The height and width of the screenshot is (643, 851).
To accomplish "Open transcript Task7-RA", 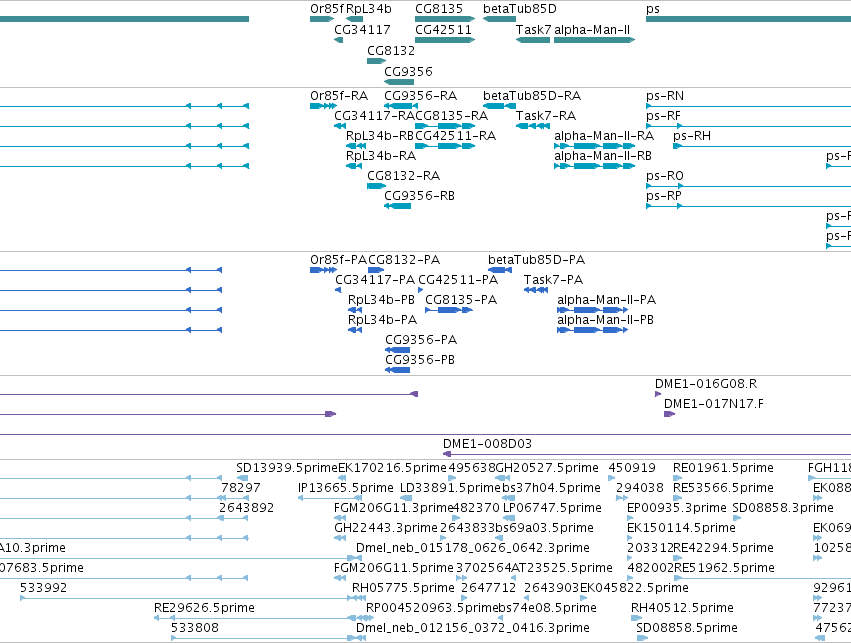I will tap(545, 116).
